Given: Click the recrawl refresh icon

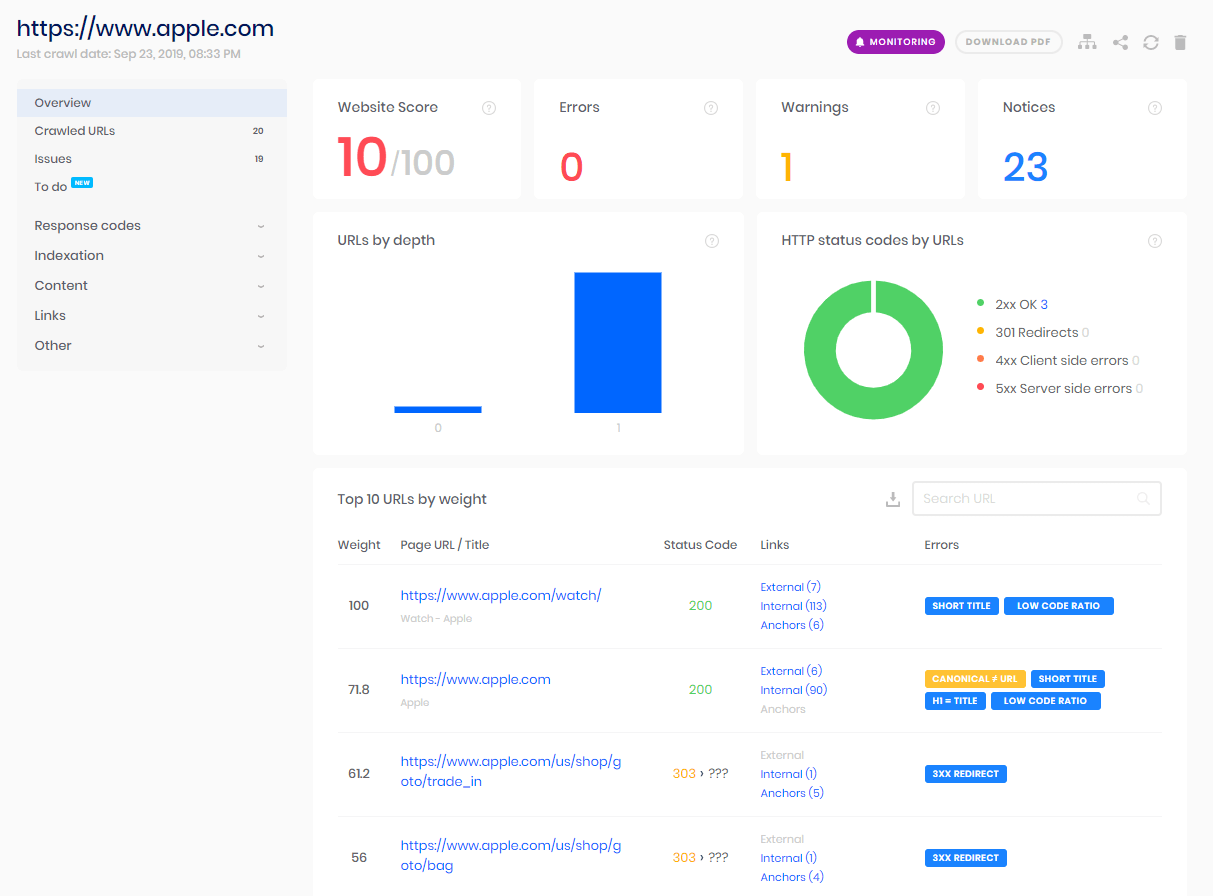Looking at the screenshot, I should (1151, 42).
